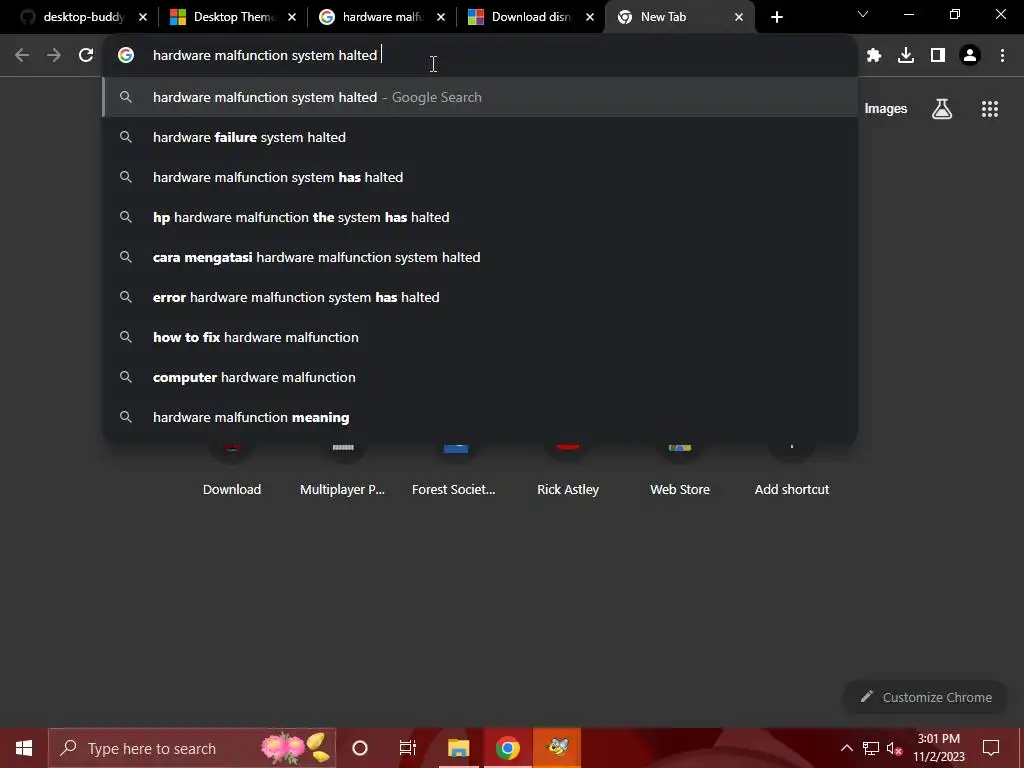Open the Windows Start menu

24,748
